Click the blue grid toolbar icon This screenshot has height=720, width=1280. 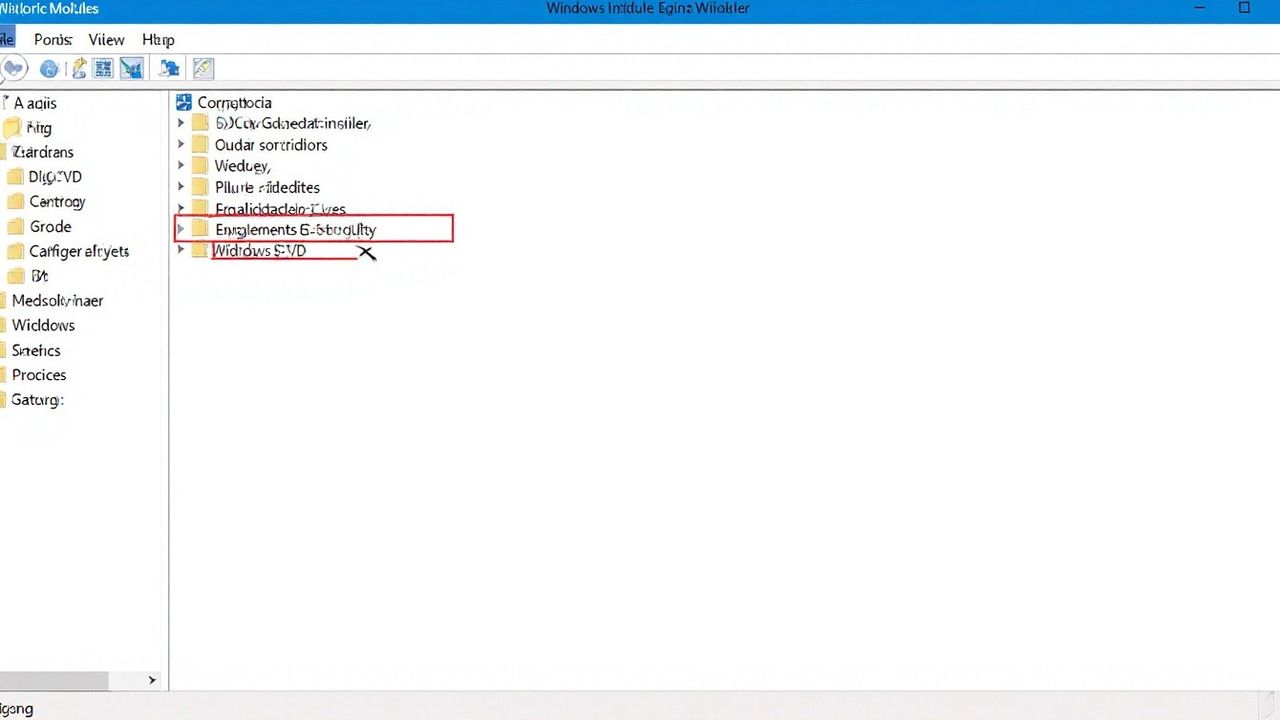pos(103,68)
